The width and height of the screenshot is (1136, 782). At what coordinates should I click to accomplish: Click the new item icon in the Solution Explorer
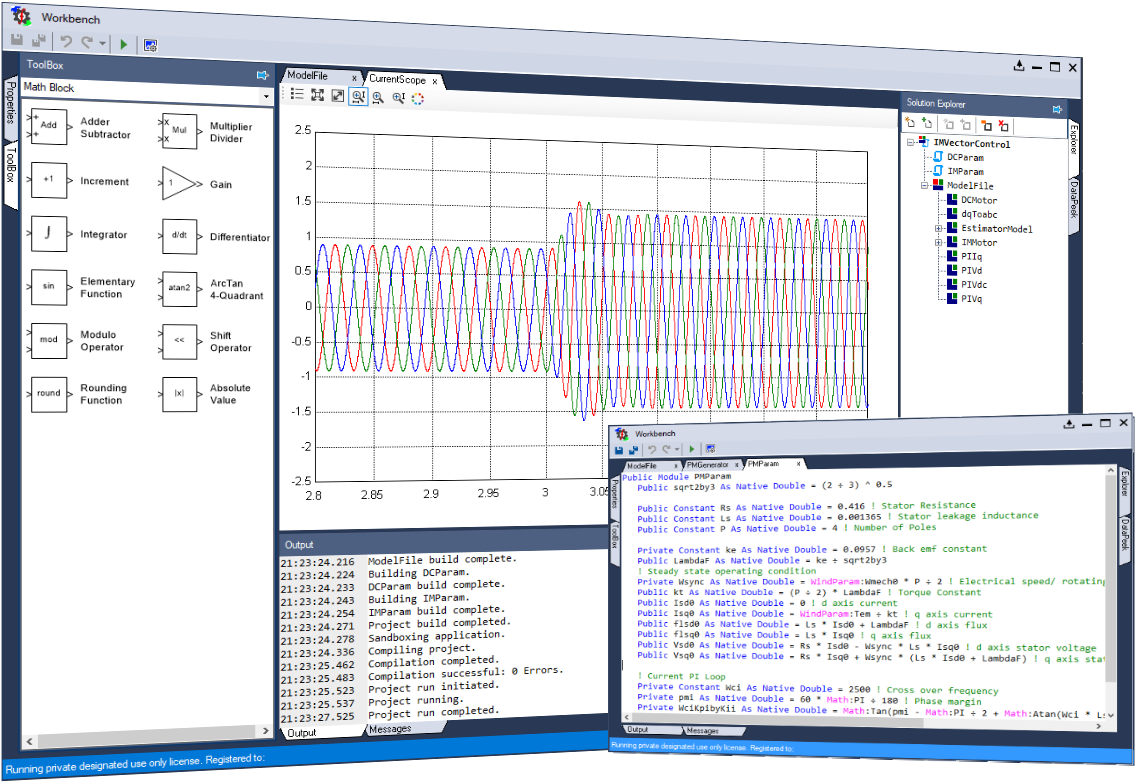tap(911, 122)
